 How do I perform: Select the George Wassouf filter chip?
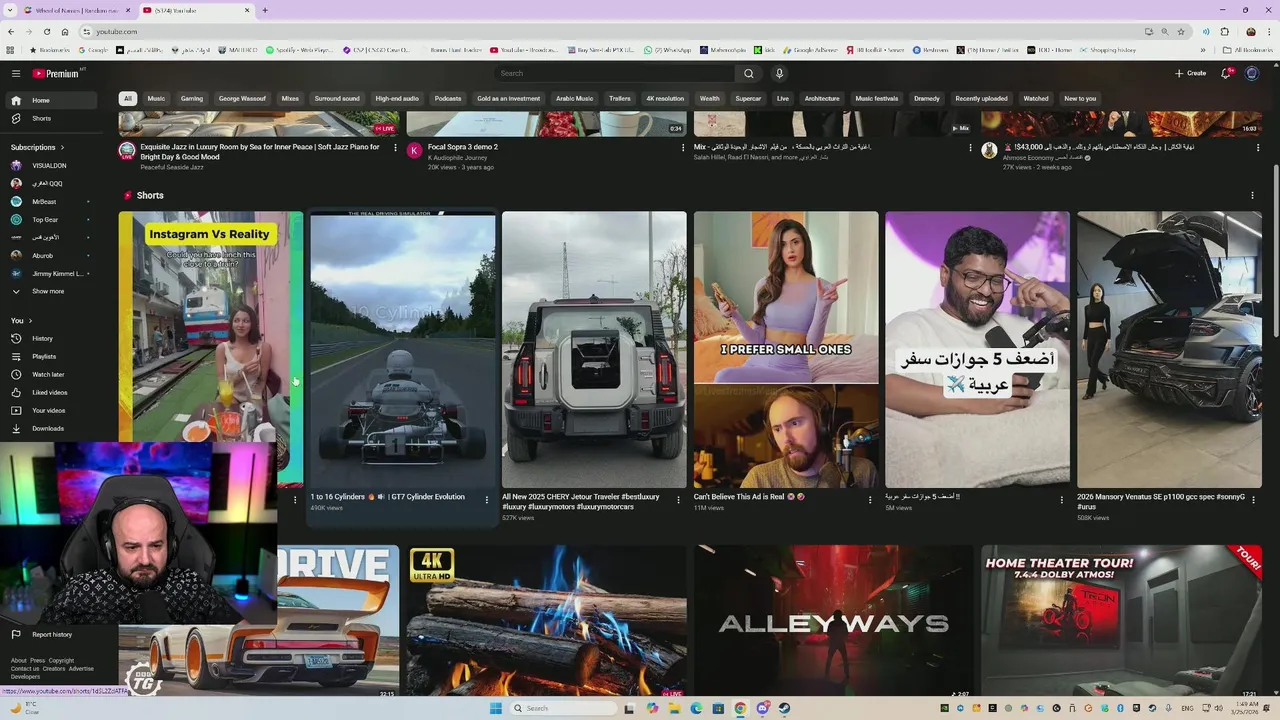pos(242,98)
